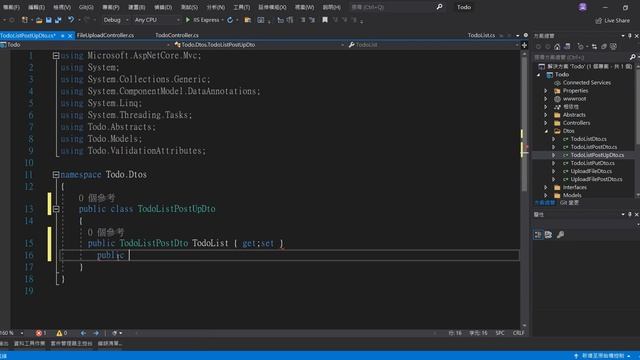The height and width of the screenshot is (360, 640).
Task: Expand the Controllers folder node
Action: click(546, 123)
